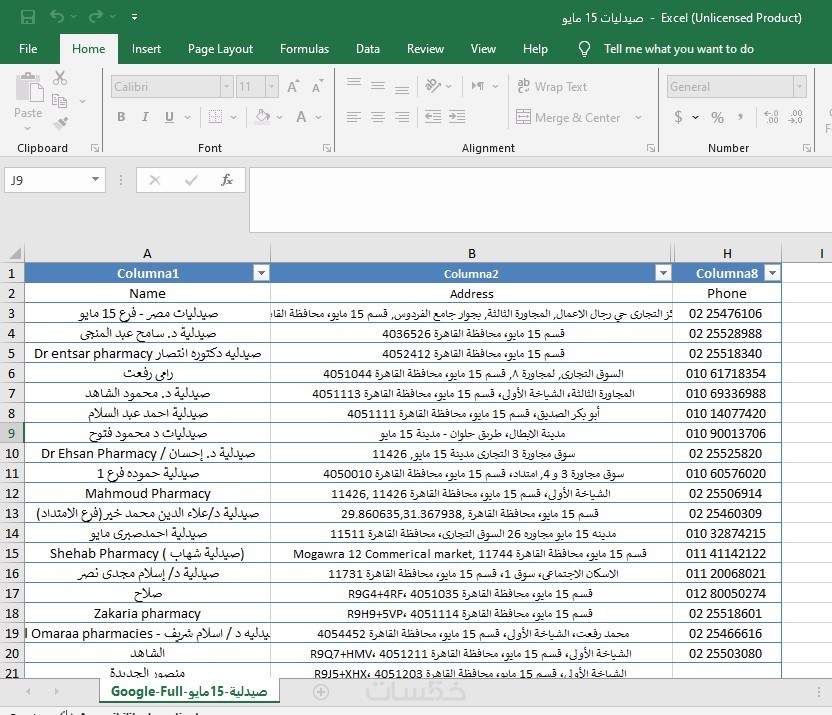This screenshot has width=832, height=715.
Task: Click Increase Decimal icon
Action: coord(771,117)
